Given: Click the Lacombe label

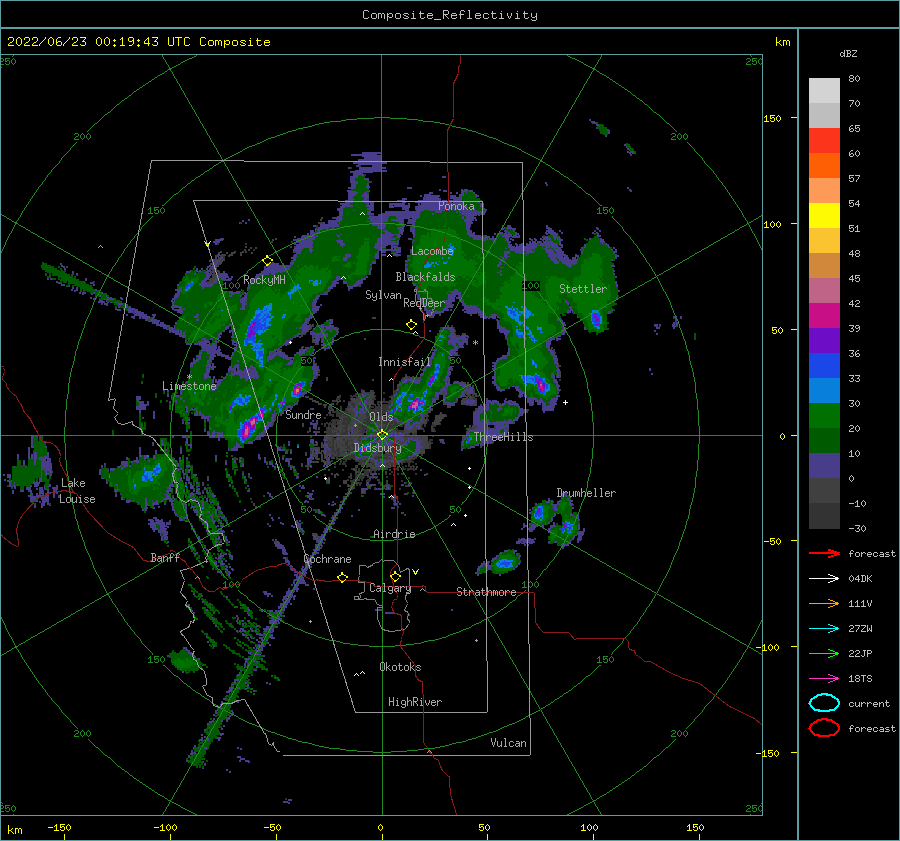Looking at the screenshot, I should pos(432,251).
